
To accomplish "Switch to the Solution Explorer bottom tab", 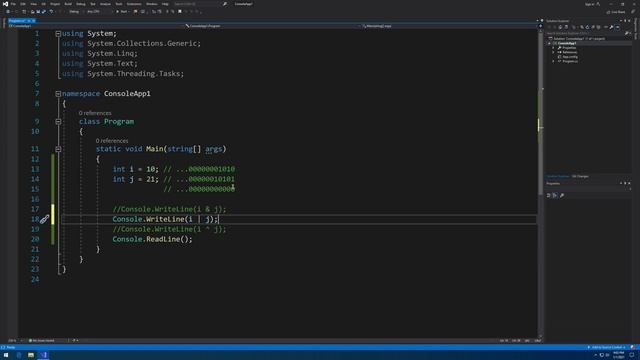I will click(x=558, y=176).
